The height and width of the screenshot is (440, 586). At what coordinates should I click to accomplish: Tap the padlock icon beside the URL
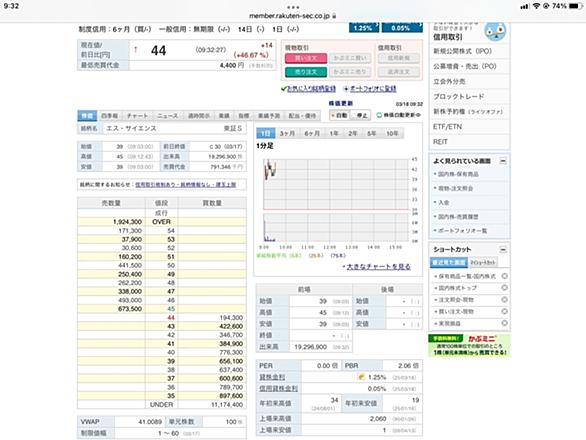point(334,16)
